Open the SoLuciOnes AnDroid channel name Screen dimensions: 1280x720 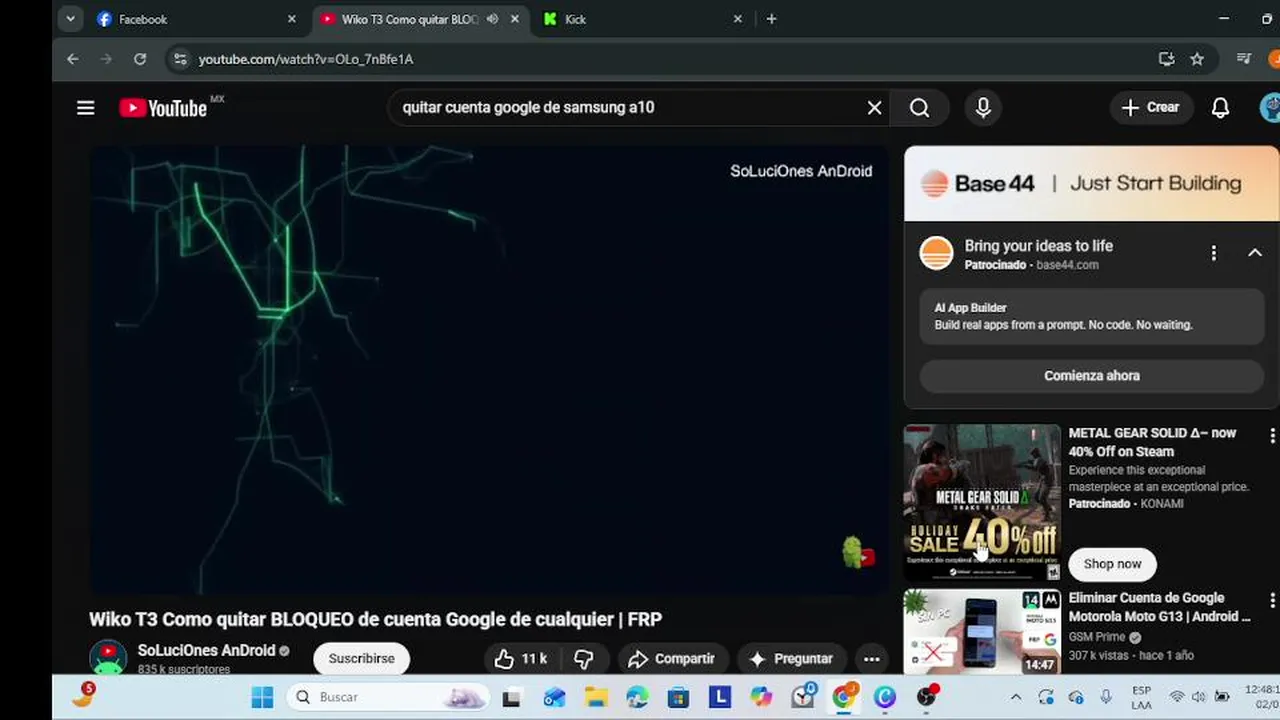point(206,650)
